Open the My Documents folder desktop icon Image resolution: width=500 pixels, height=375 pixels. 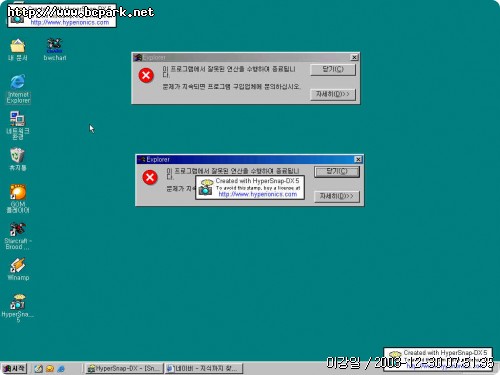coord(18,49)
